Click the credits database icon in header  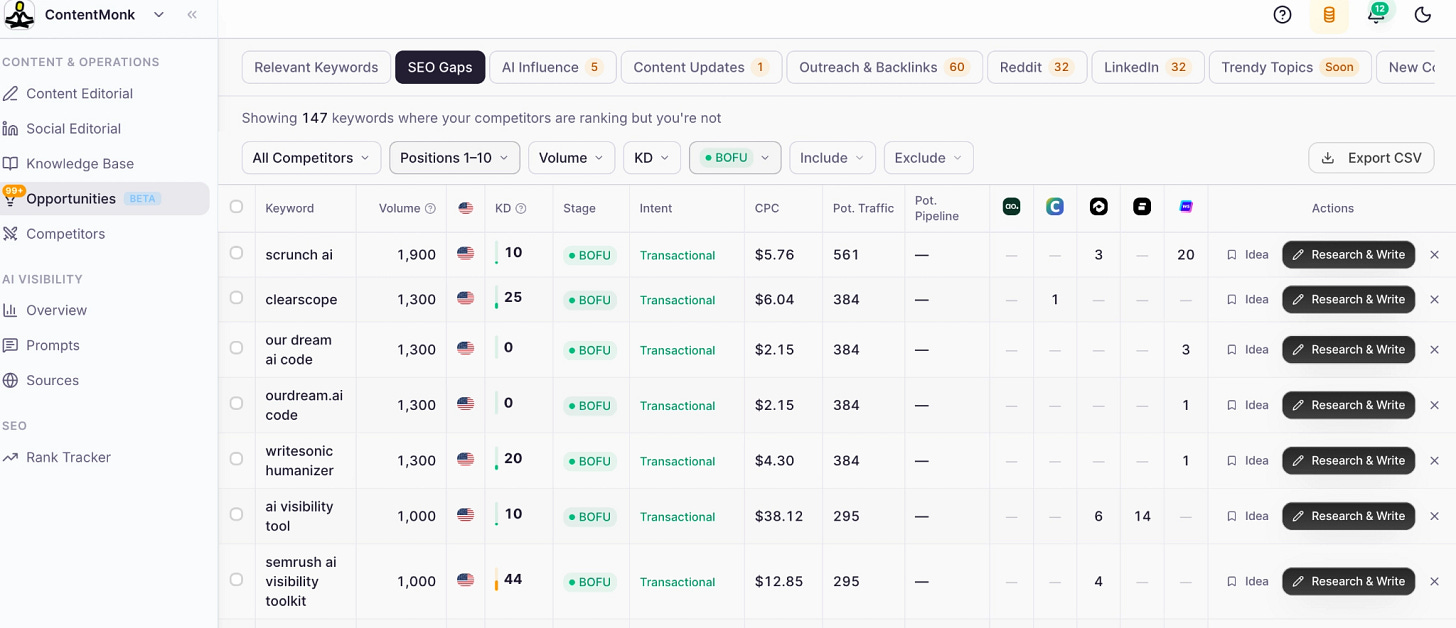coord(1329,15)
